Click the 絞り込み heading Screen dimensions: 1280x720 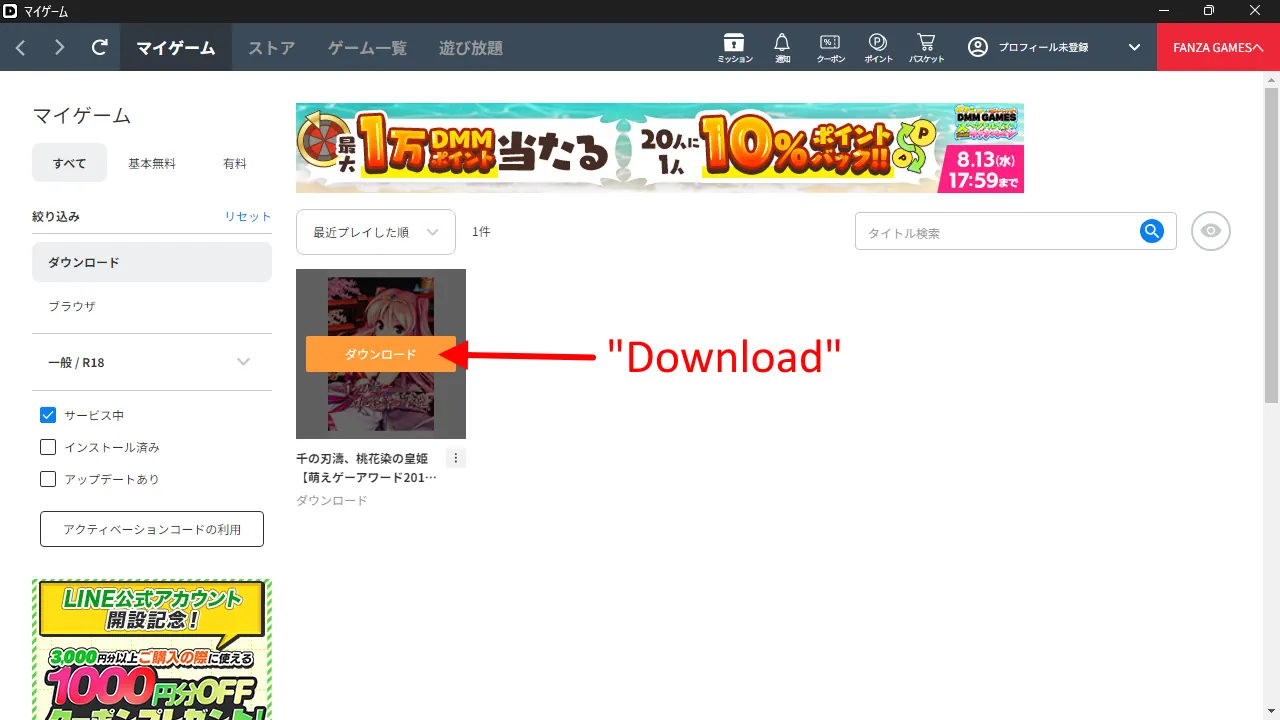56,216
